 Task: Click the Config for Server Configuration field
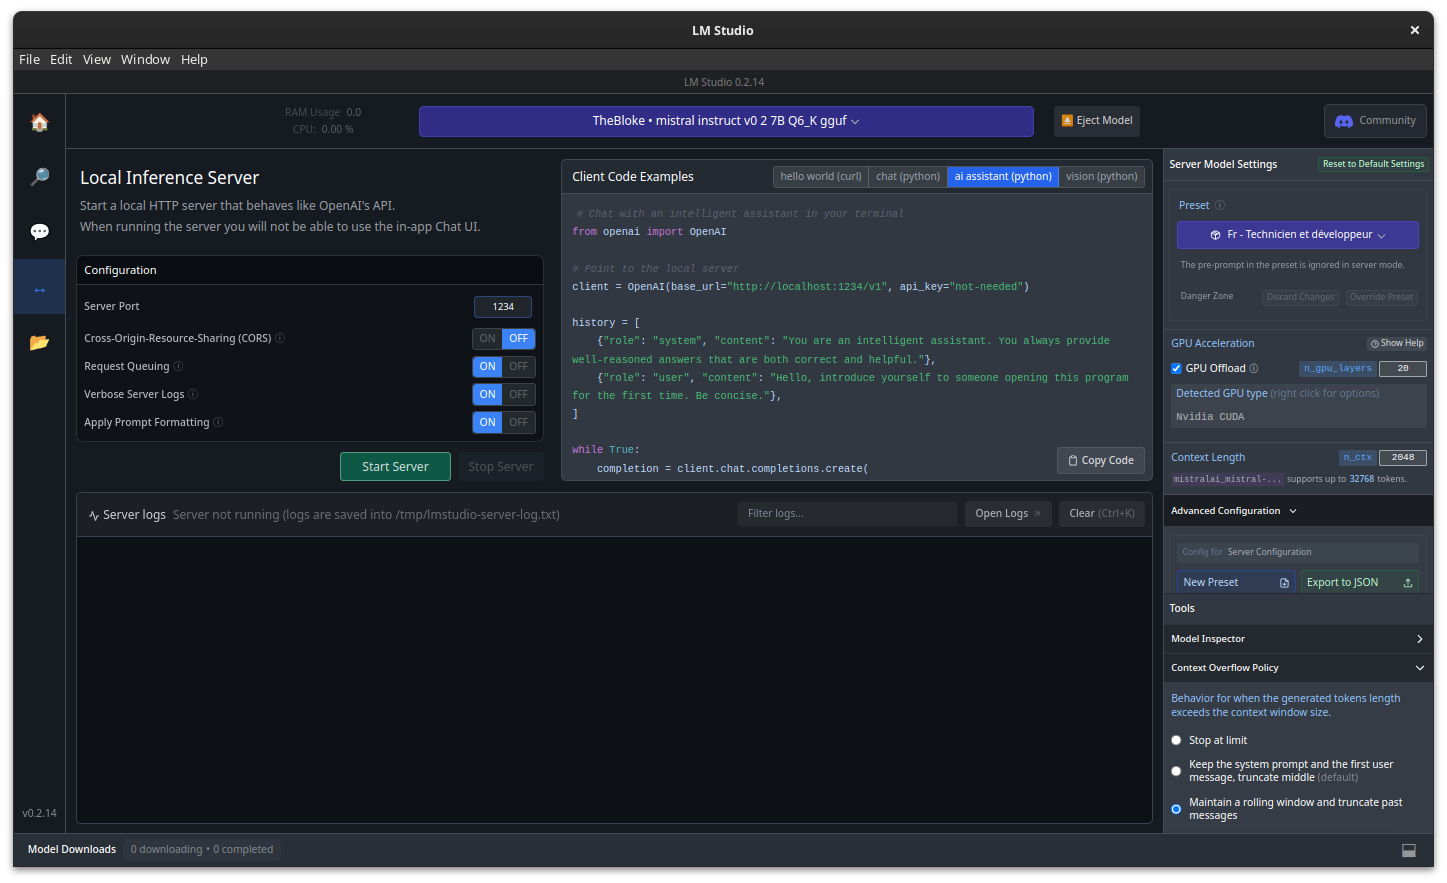[x=1298, y=552]
